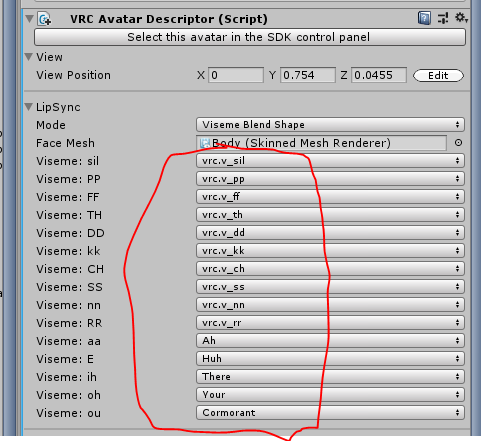
Task: Click the VRC Avatar Descriptor script icon
Action: pyautogui.click(x=44, y=19)
